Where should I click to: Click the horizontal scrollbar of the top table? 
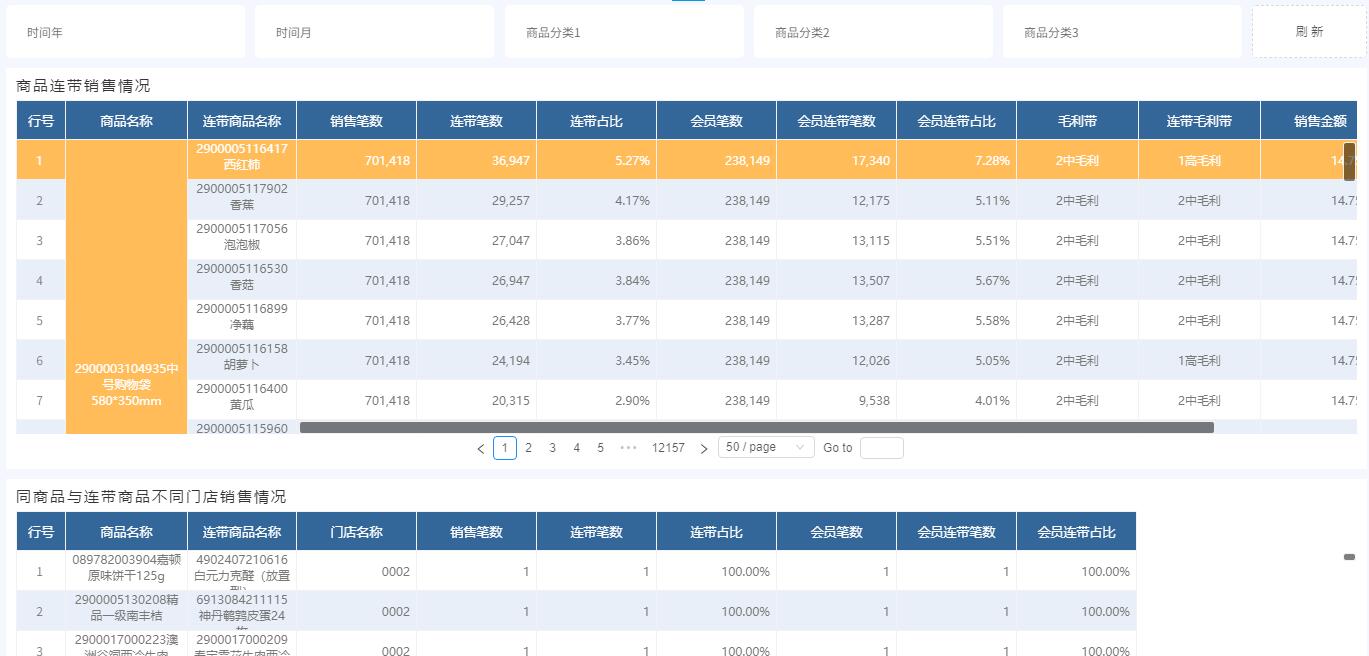coord(760,427)
